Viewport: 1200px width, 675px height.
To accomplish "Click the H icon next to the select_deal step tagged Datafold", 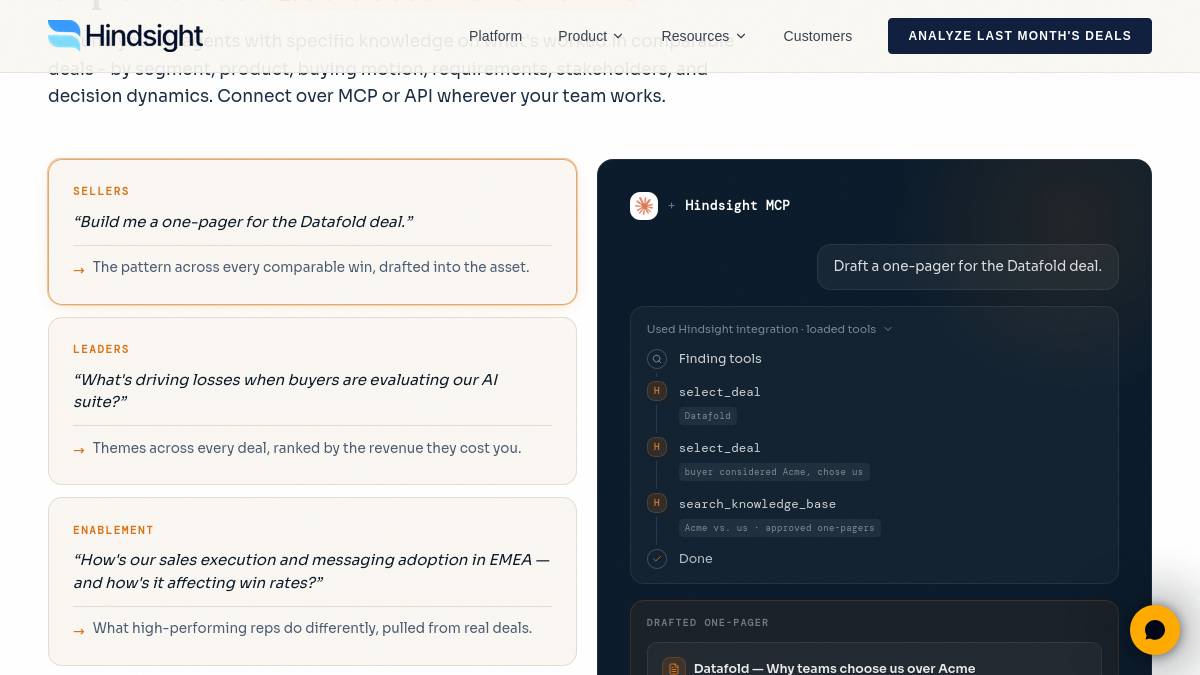I will tap(657, 391).
